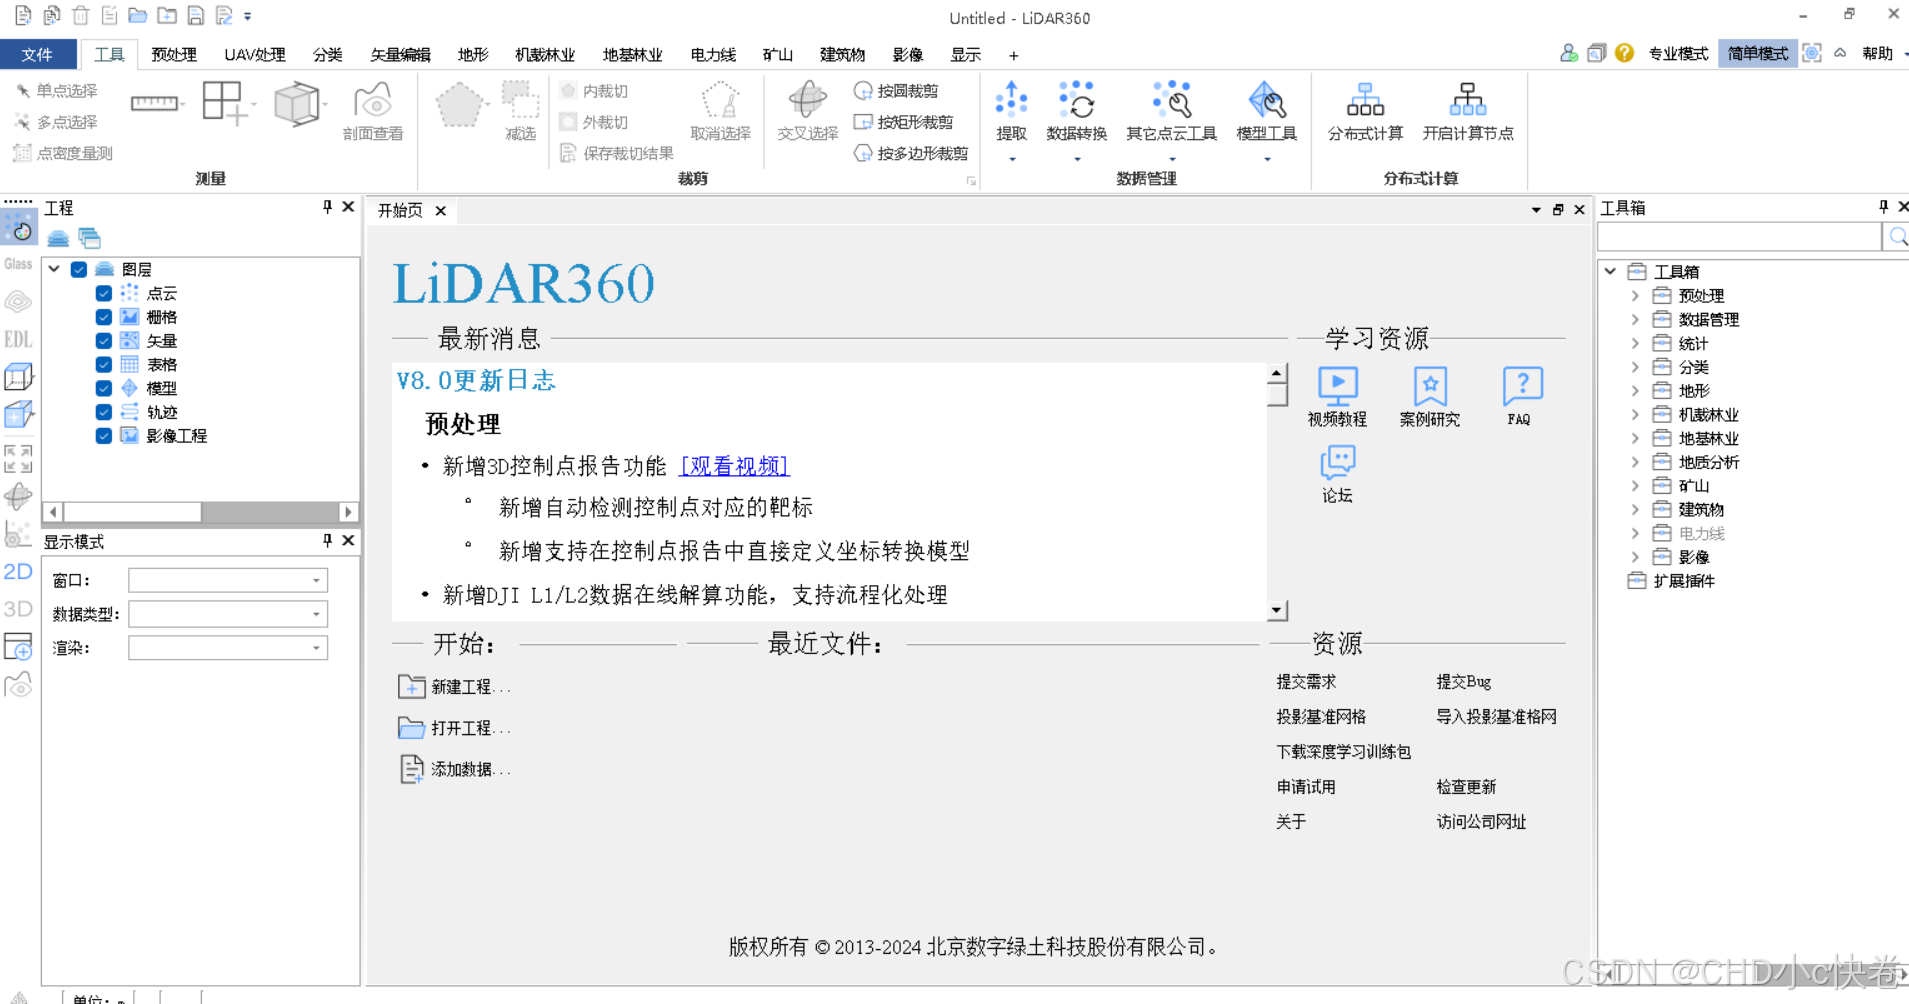Click the 减选 subtract selection icon
1909x1004 pixels.
coord(520,100)
